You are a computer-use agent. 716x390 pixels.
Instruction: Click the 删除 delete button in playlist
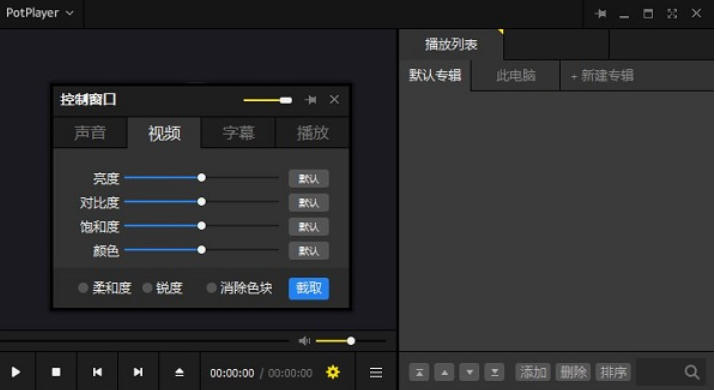(x=573, y=372)
